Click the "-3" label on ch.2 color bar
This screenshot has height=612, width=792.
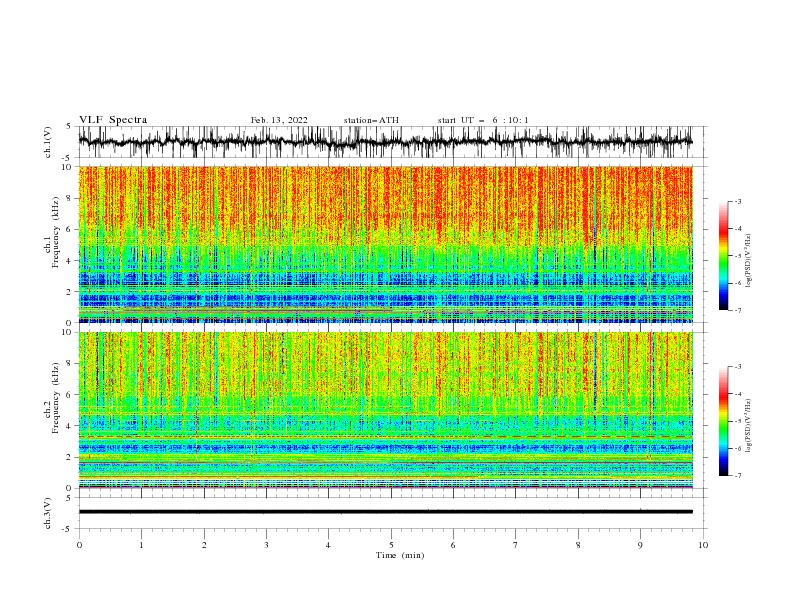tap(737, 367)
